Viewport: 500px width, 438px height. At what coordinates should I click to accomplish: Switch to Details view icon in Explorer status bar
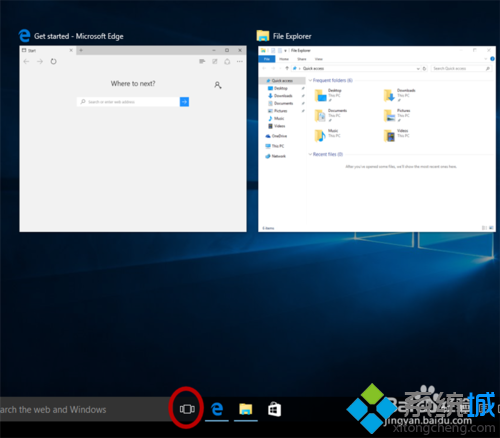pos(484,228)
